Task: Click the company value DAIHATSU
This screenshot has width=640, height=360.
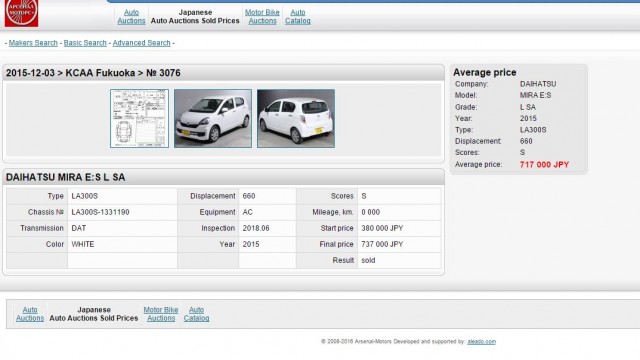Action: [538, 84]
